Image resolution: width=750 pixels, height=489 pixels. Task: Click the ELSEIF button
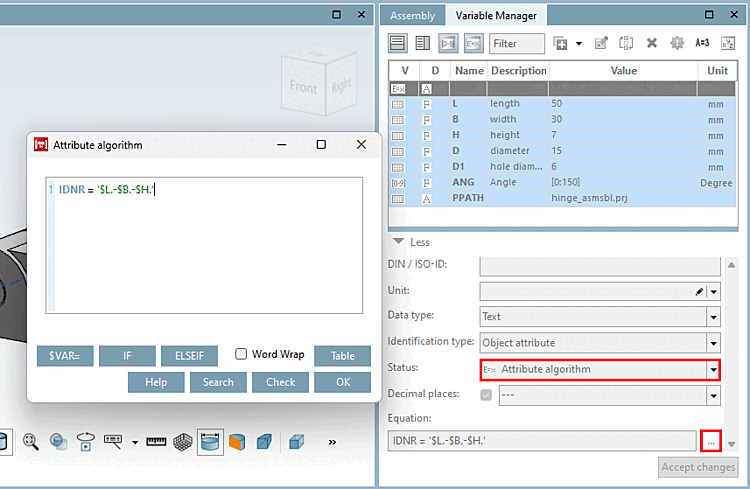click(x=189, y=356)
